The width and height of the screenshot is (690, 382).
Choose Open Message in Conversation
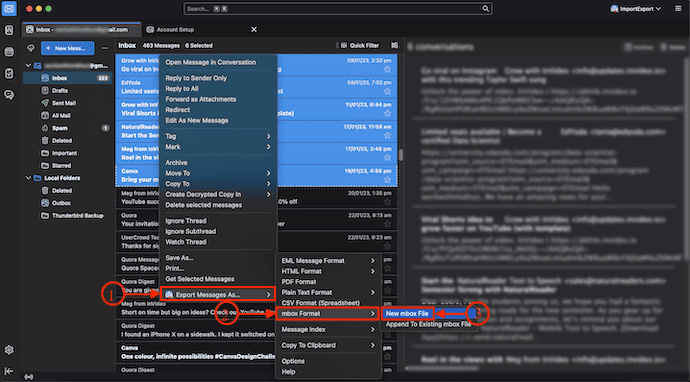pos(218,62)
